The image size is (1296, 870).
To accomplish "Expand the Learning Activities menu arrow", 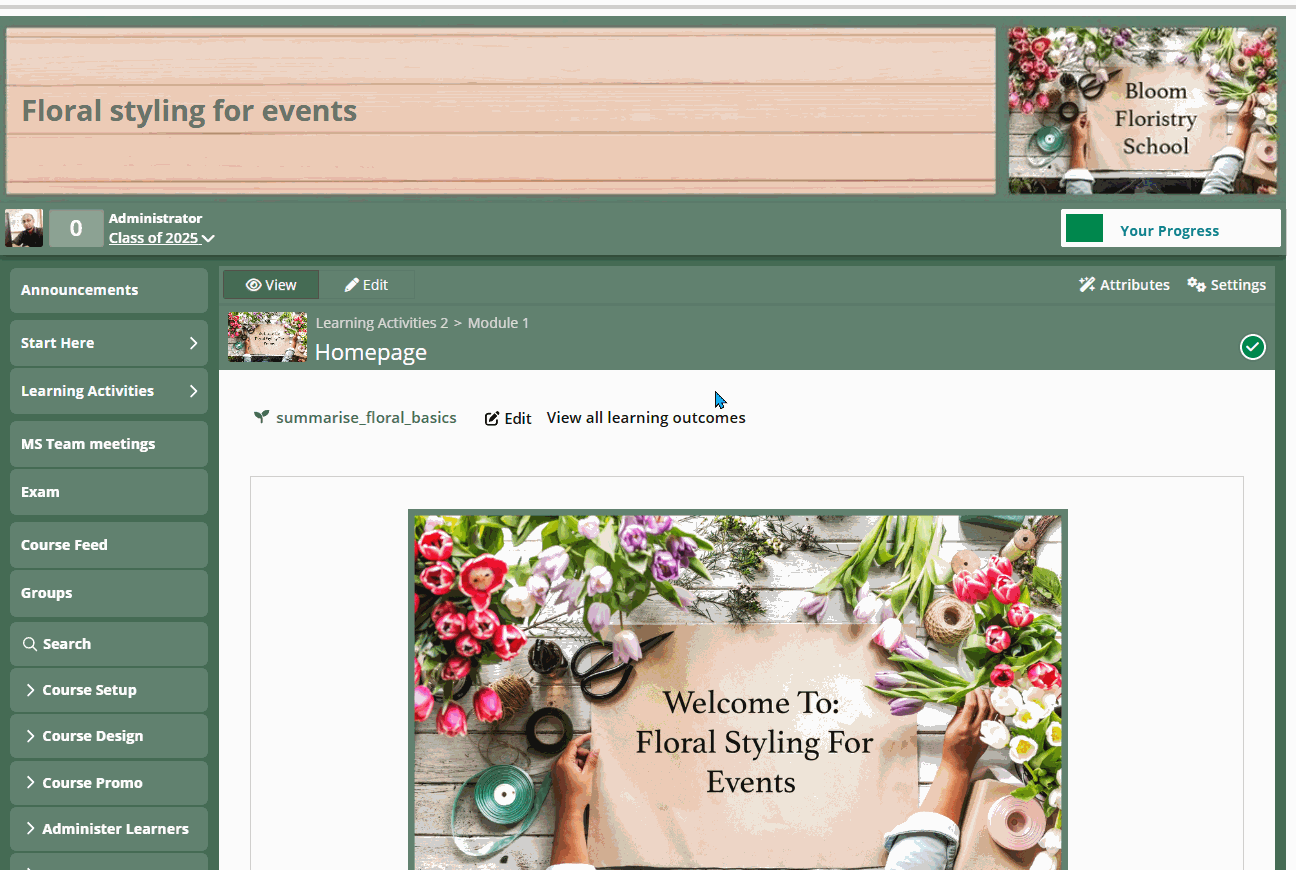I will 193,391.
